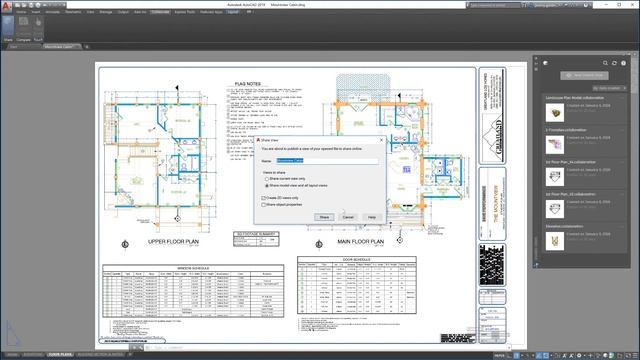640x360 pixels.
Task: Open options for Landscape Plan Model collaboration
Action: point(622,98)
